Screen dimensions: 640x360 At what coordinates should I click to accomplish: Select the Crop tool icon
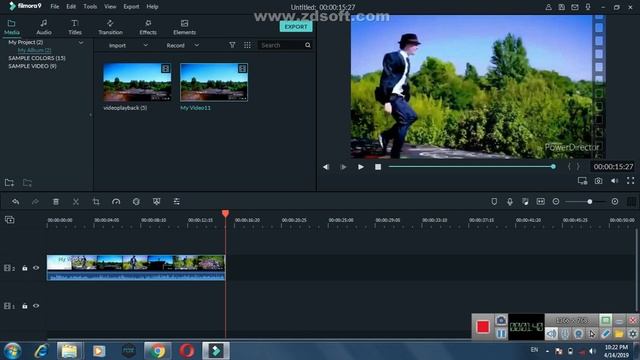96,202
